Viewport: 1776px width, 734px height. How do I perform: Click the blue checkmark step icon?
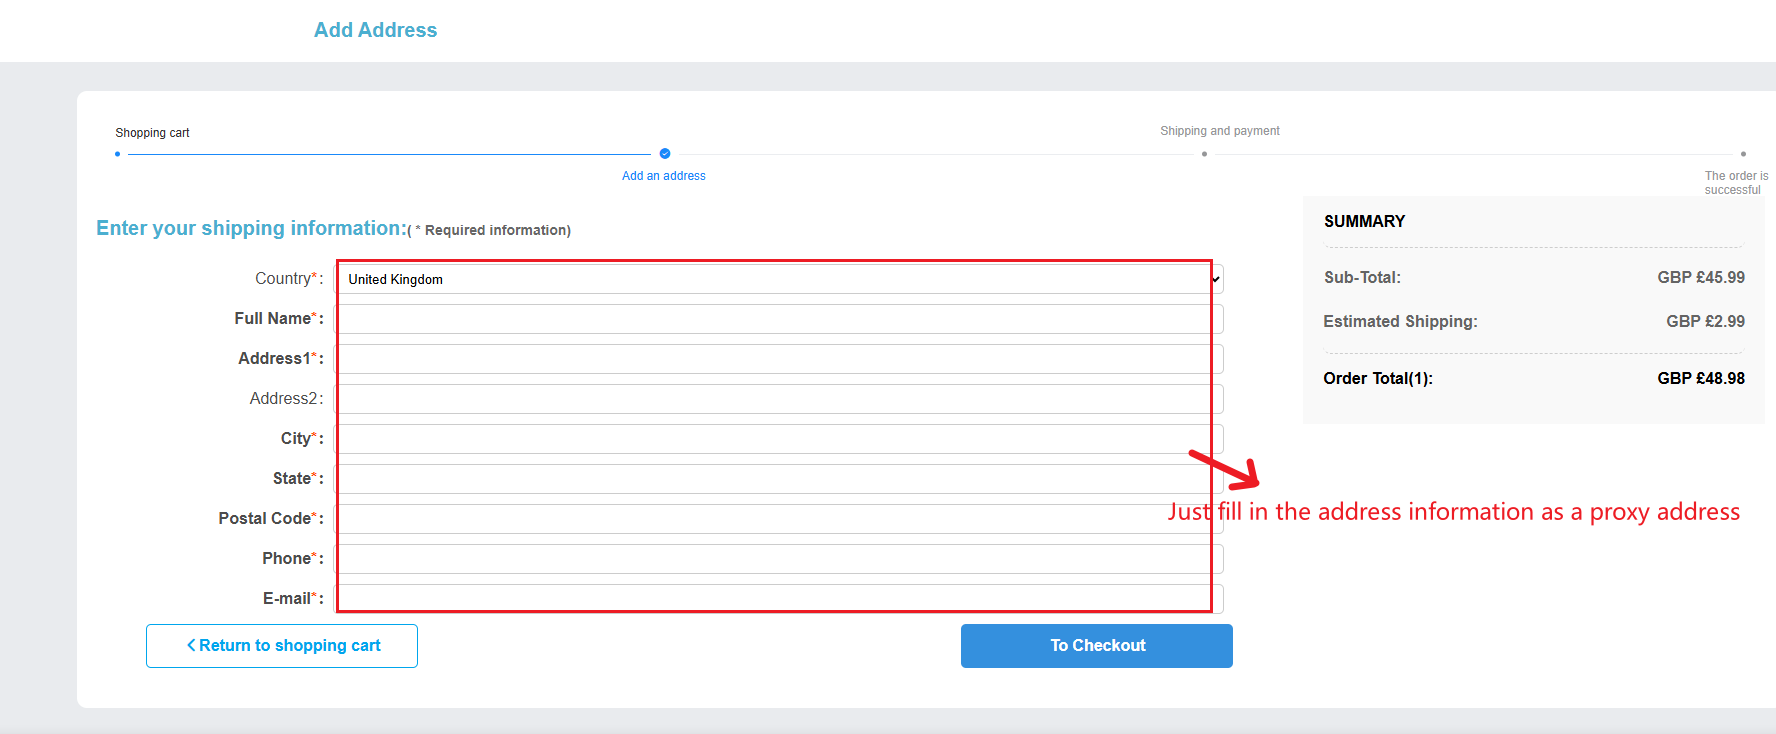[665, 154]
